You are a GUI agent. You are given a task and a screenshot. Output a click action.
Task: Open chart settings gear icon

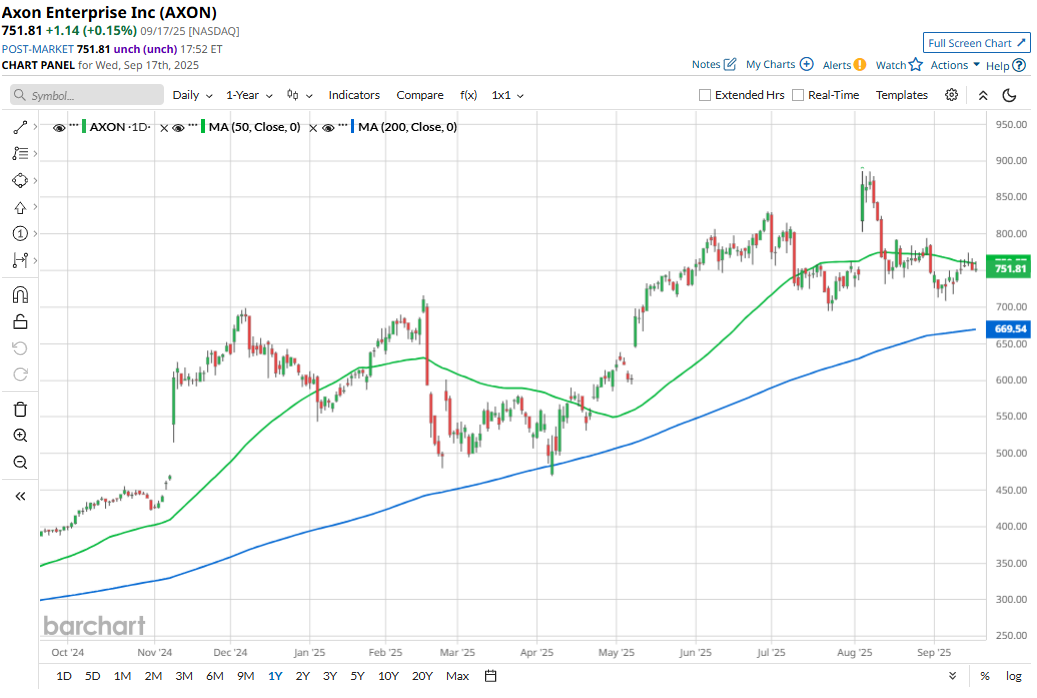(951, 95)
